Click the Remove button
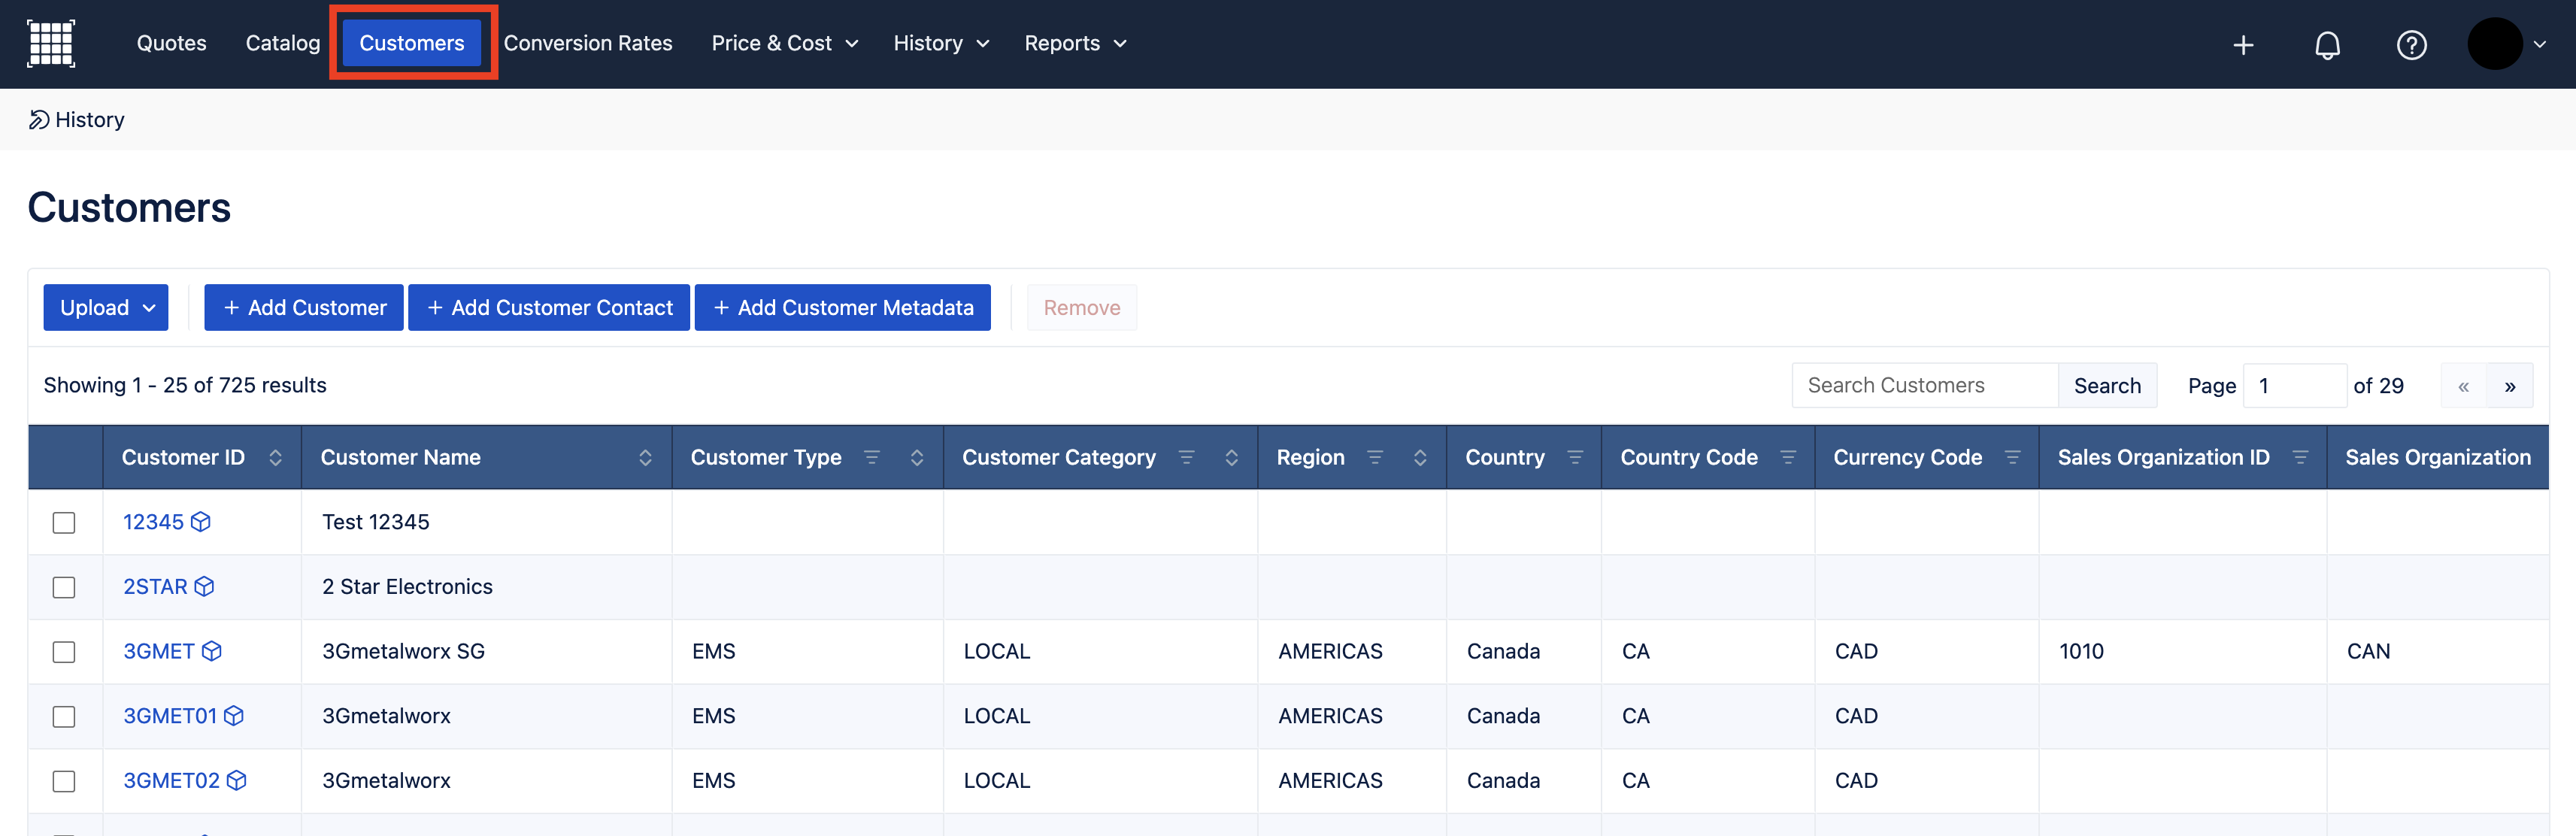 click(x=1082, y=307)
